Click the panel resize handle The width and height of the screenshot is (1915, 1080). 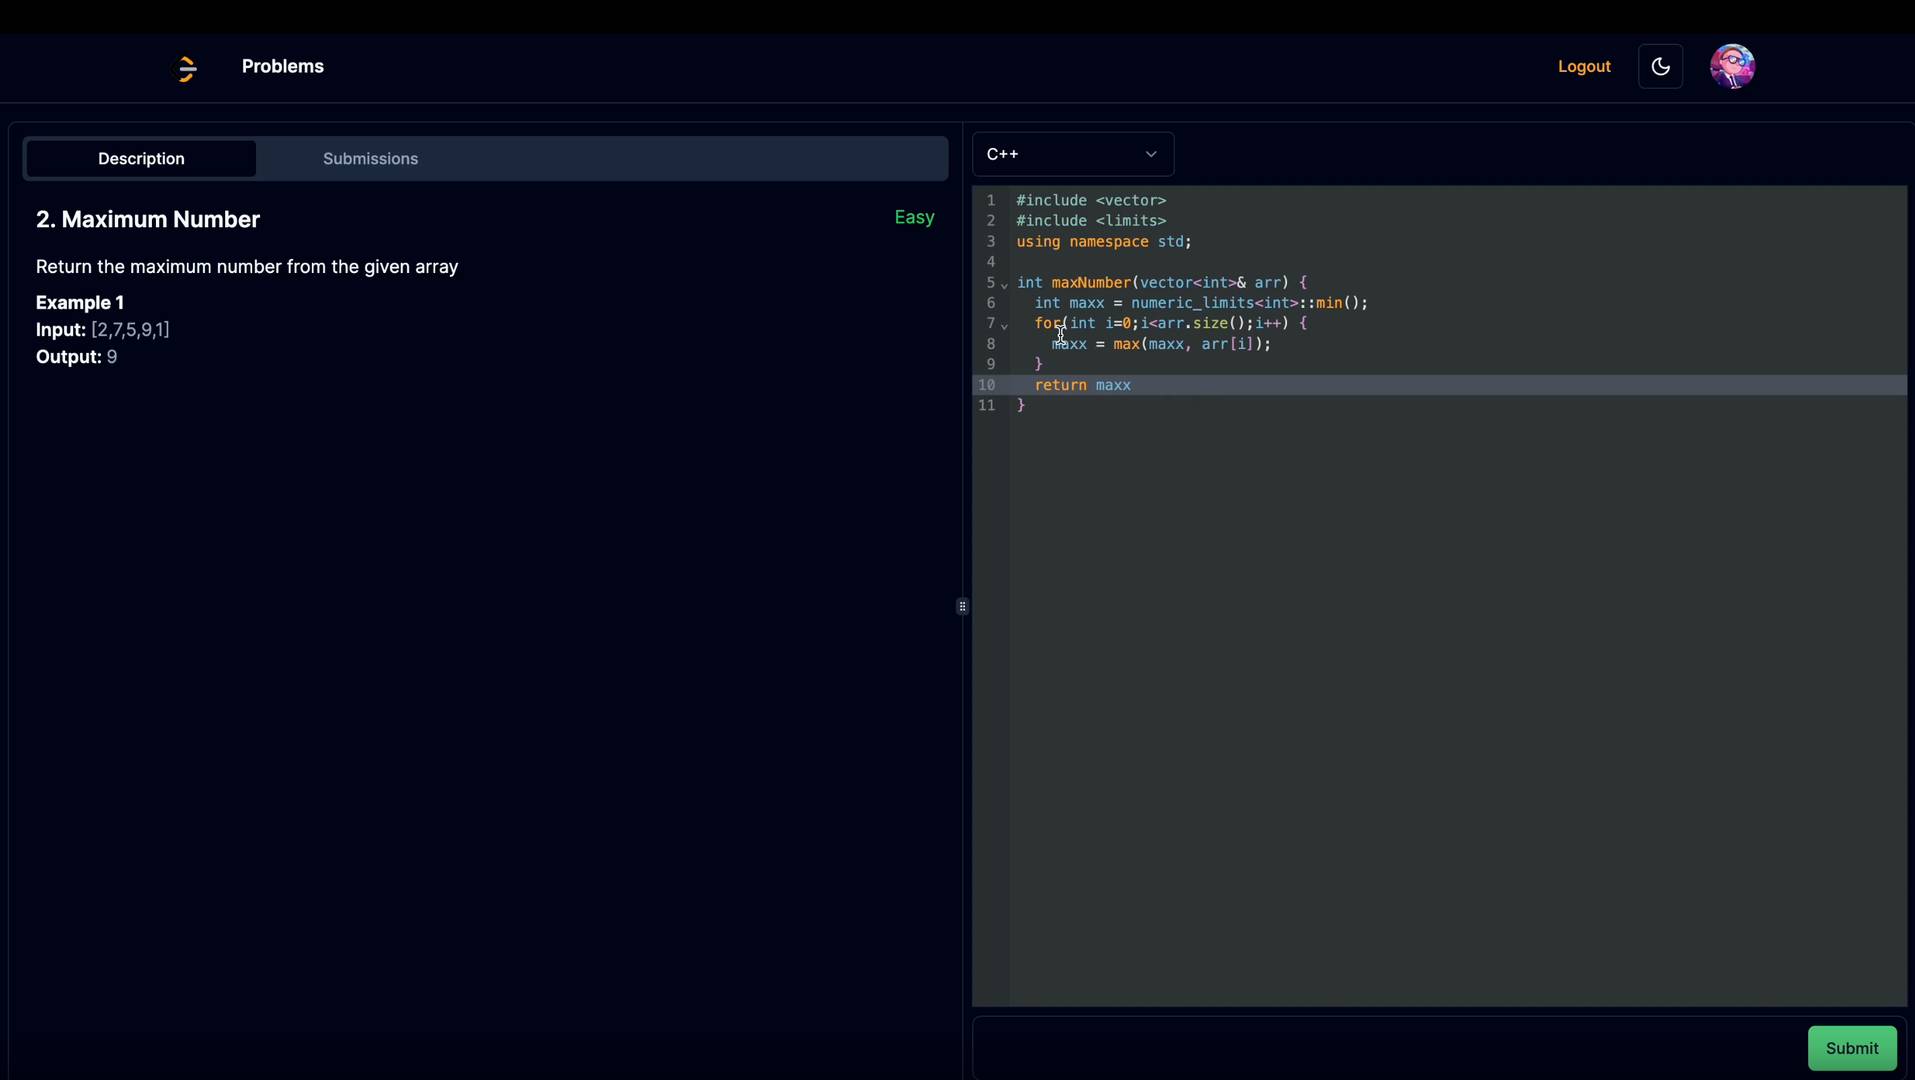[x=962, y=606]
